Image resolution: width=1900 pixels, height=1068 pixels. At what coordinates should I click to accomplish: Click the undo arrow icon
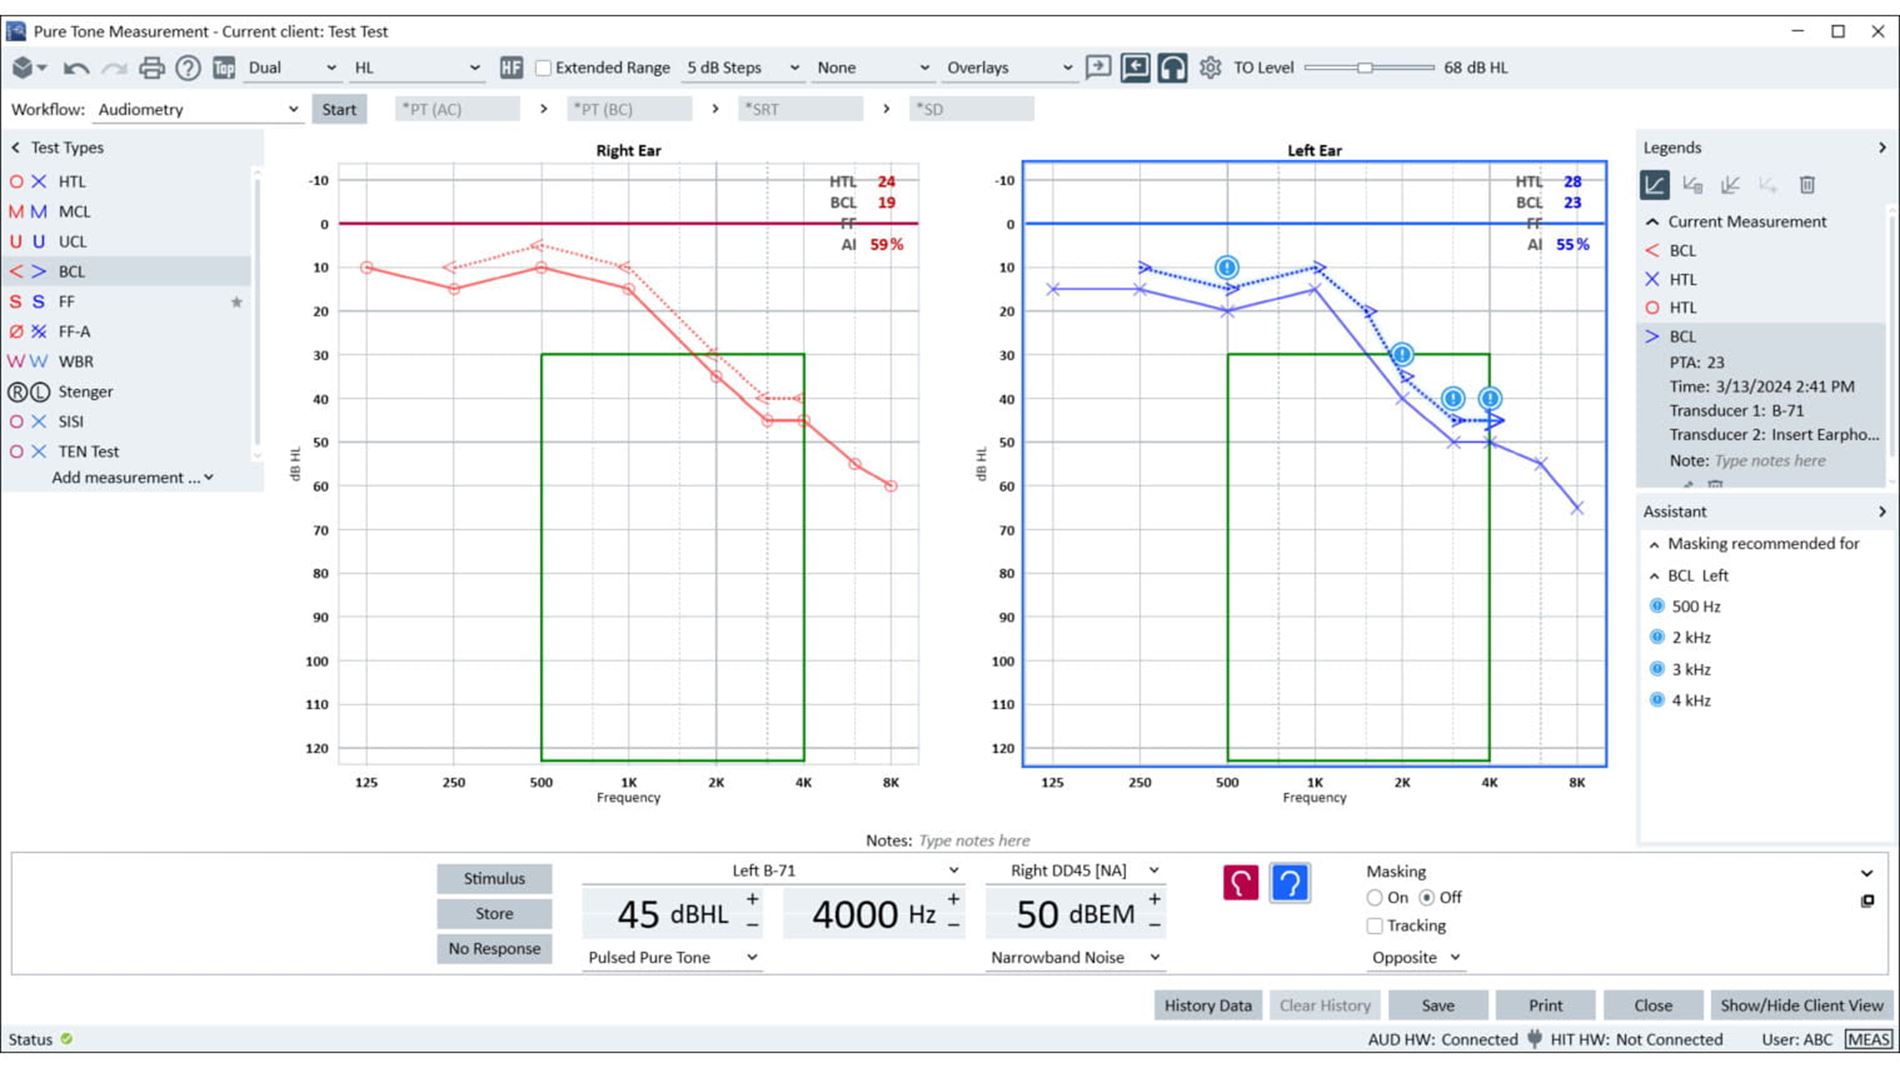(x=78, y=67)
